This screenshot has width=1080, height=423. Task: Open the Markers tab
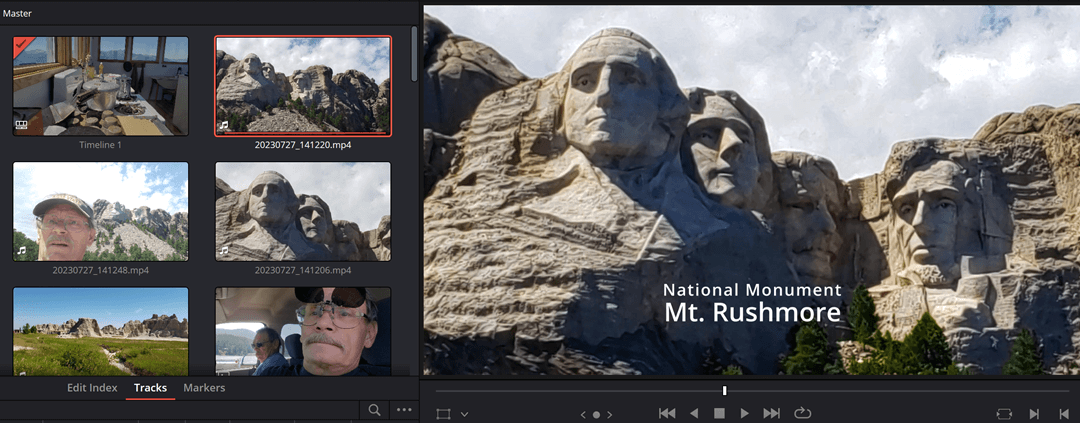click(x=204, y=388)
